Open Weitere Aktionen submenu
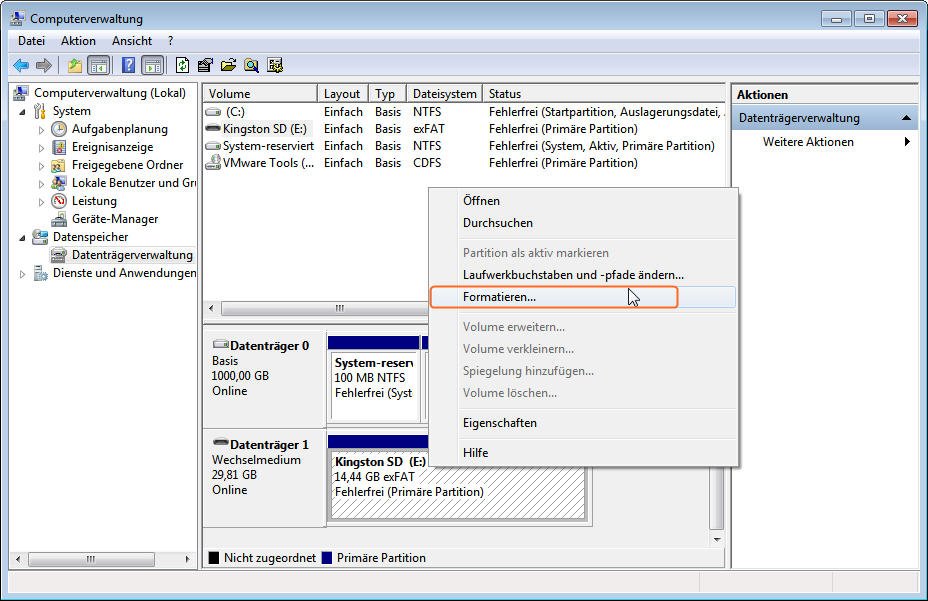The height and width of the screenshot is (601, 928). pos(825,142)
